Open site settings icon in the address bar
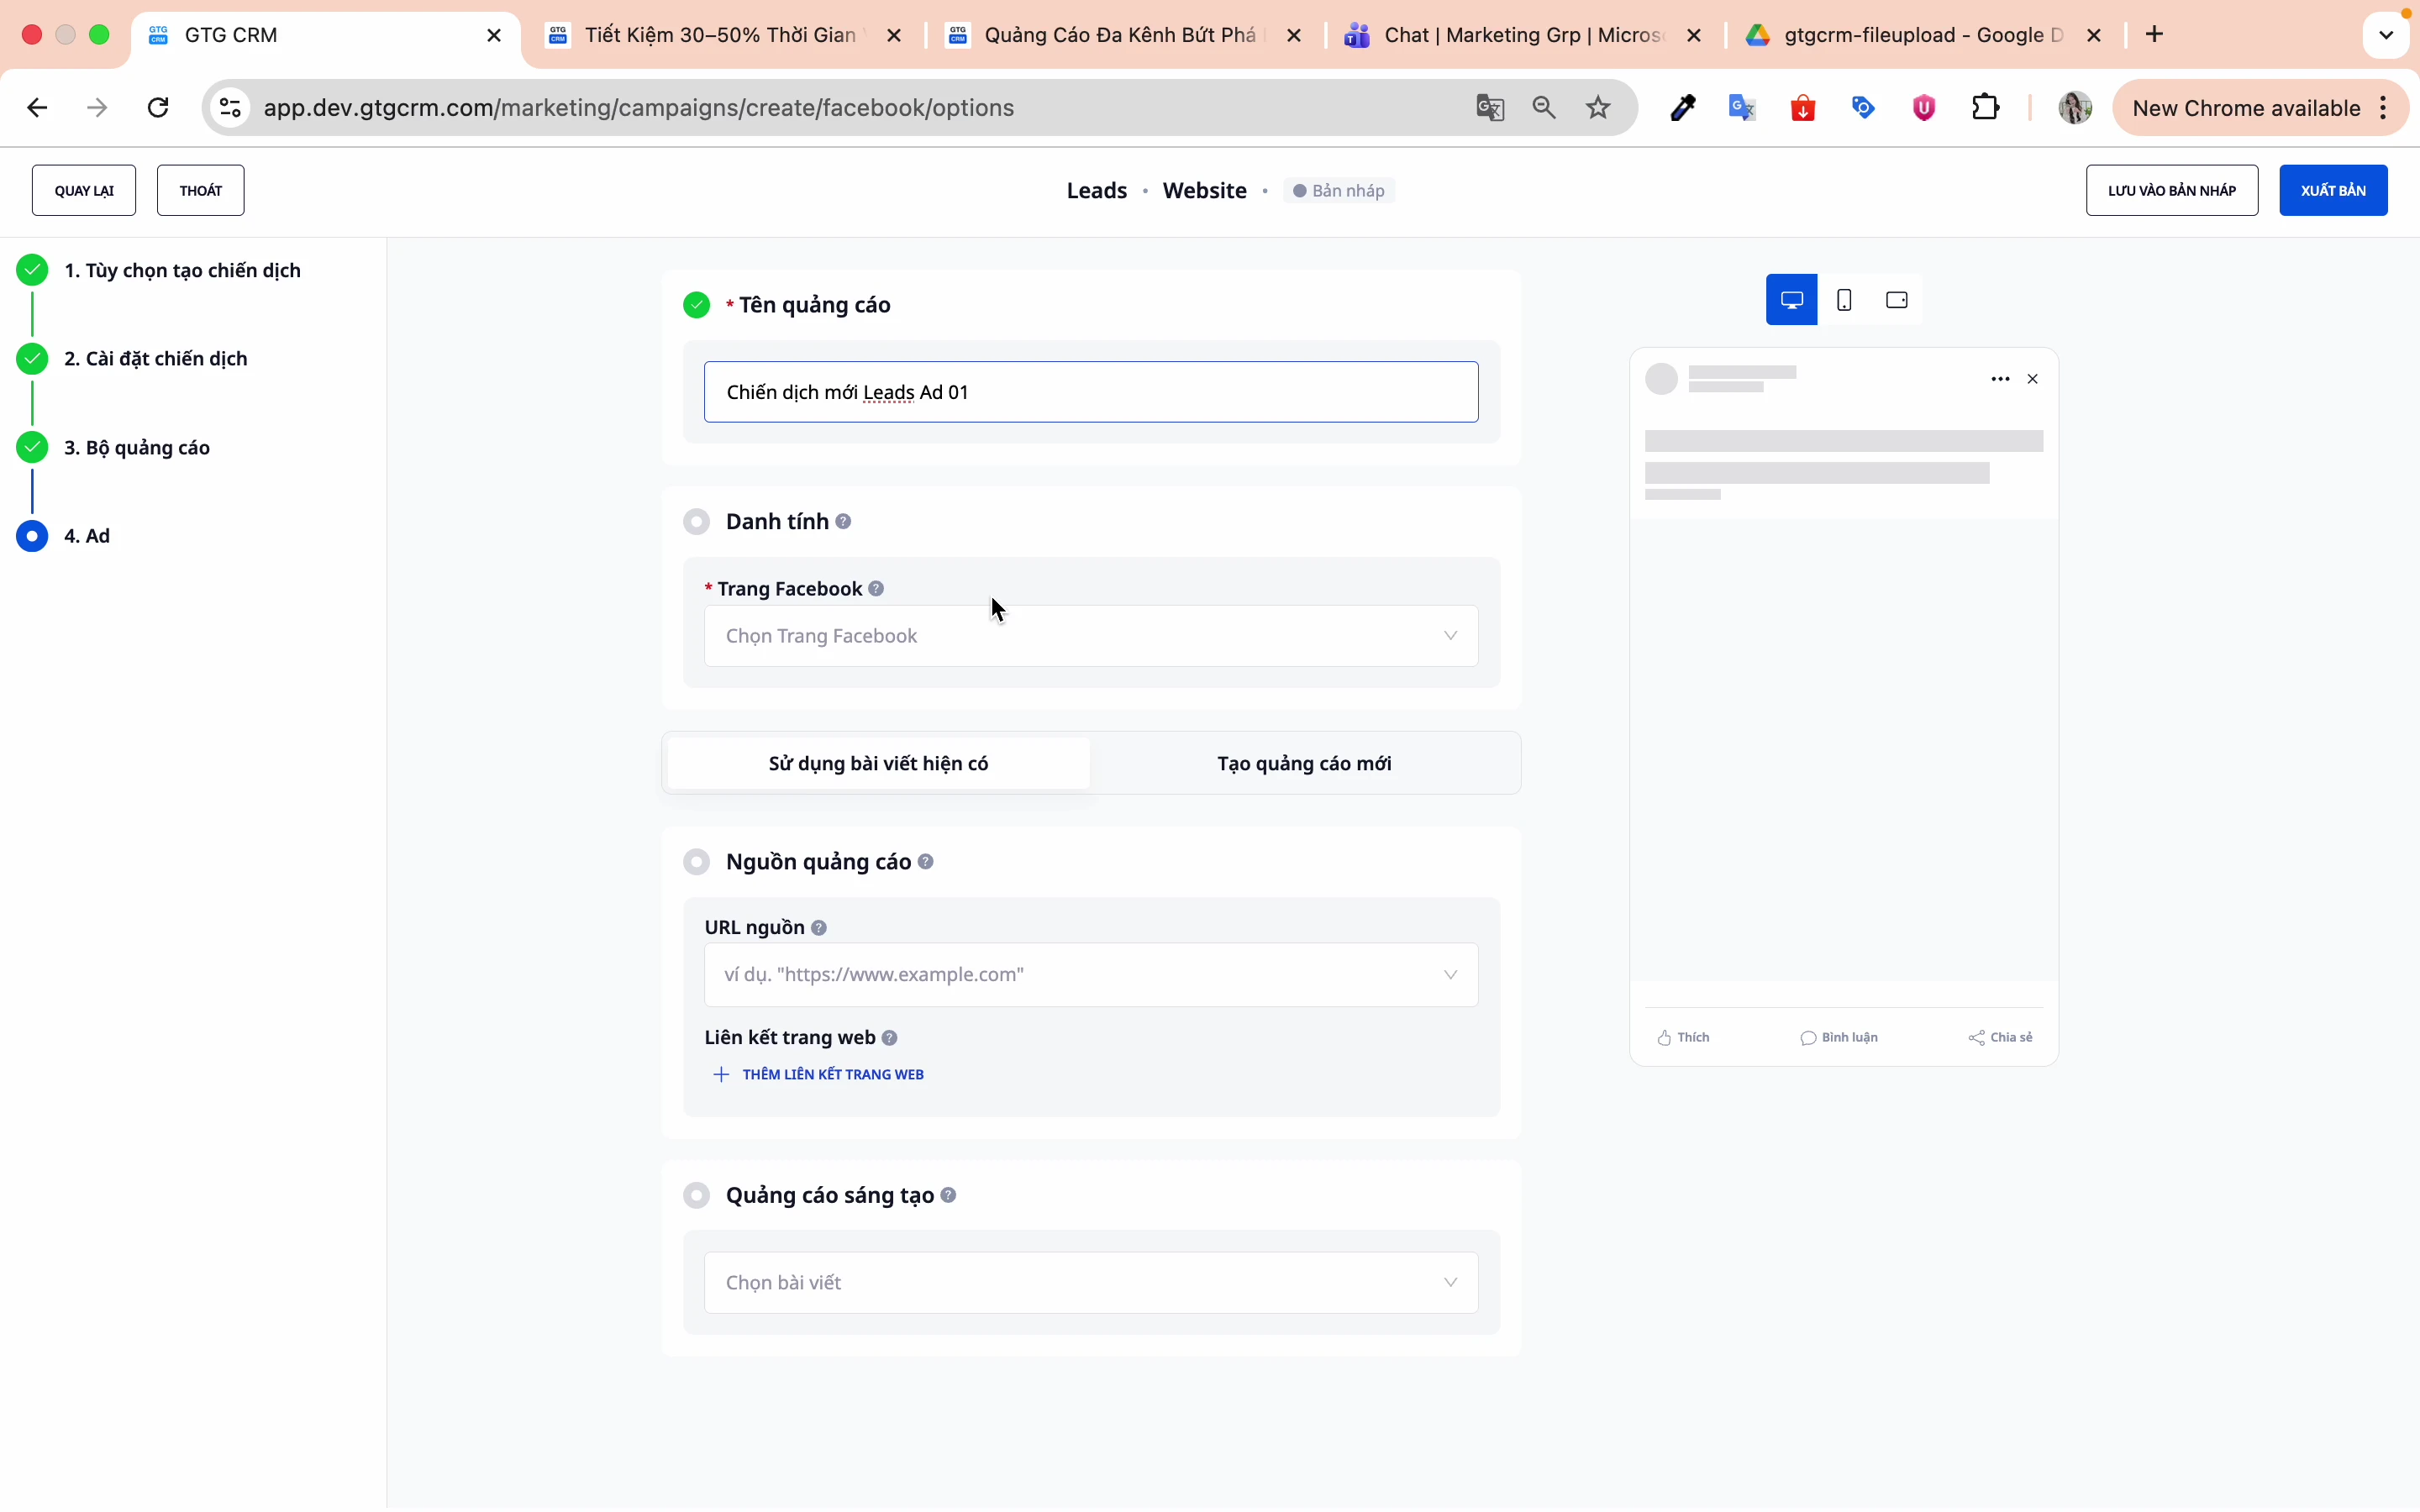The width and height of the screenshot is (2420, 1512). (229, 107)
